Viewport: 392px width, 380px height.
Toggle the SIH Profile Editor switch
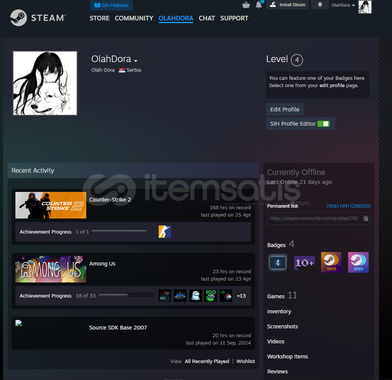tap(323, 124)
